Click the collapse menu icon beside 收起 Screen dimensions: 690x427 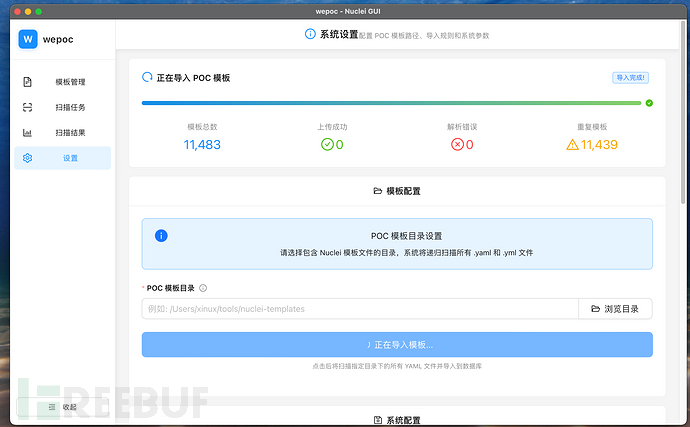(52, 407)
